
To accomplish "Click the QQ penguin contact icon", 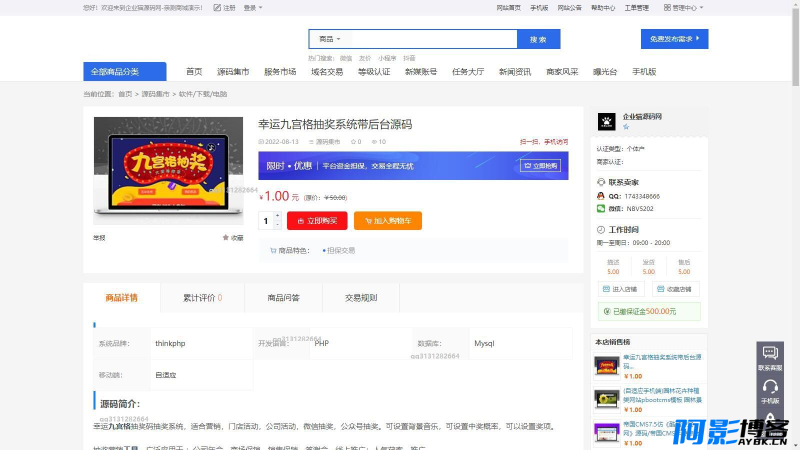I will (601, 196).
